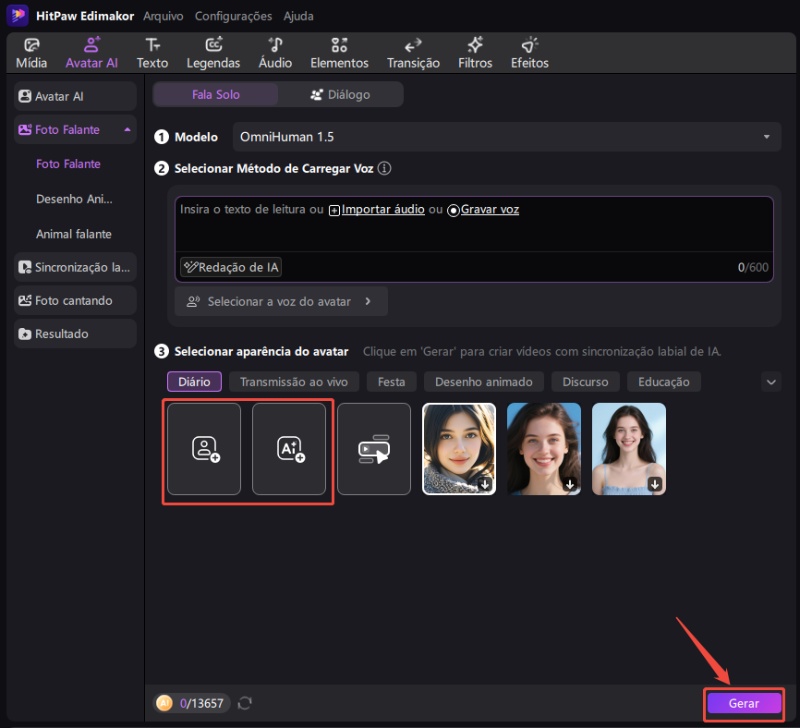
Task: Expand the avatar category list chevron
Action: (770, 381)
